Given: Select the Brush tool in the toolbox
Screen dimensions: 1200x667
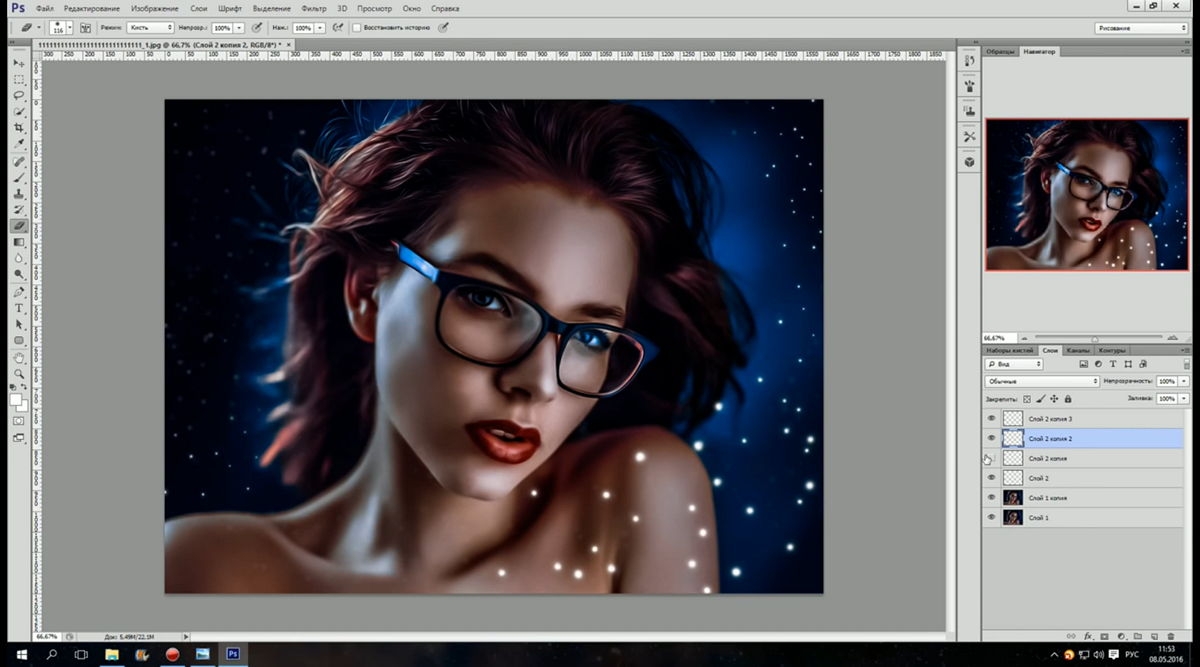Looking at the screenshot, I should pyautogui.click(x=19, y=177).
